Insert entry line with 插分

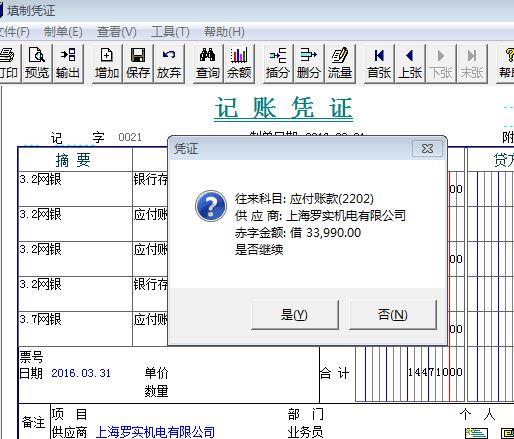coord(278,63)
